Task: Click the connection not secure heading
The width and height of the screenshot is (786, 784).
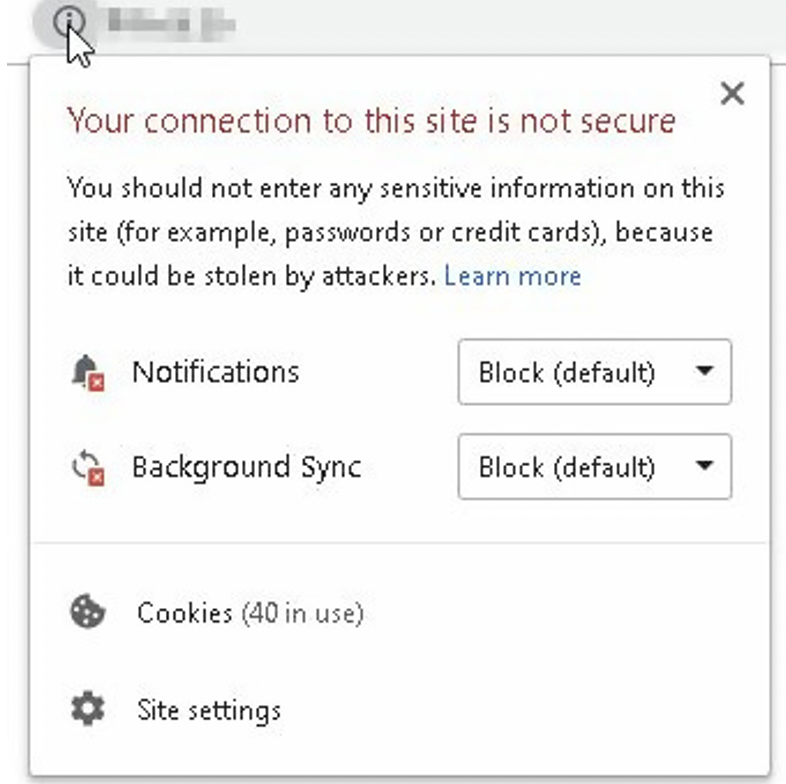Action: (371, 121)
